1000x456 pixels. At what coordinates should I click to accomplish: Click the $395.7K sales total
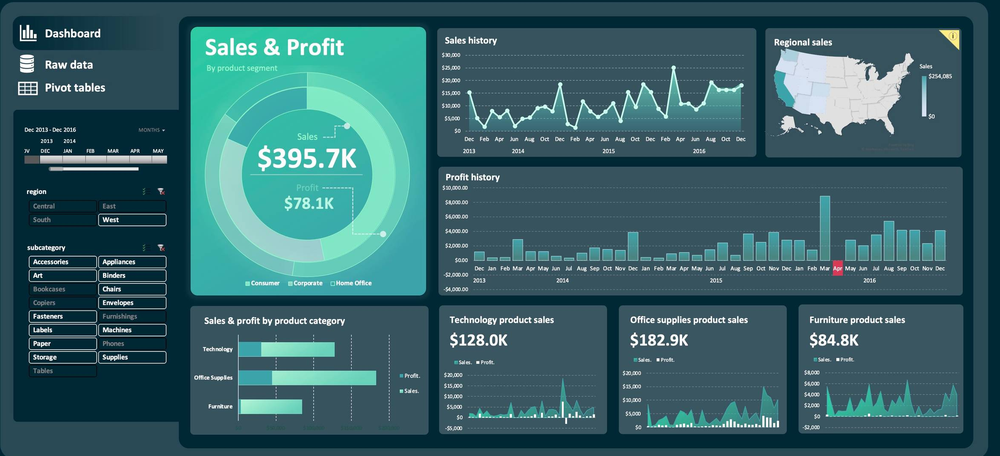point(307,158)
